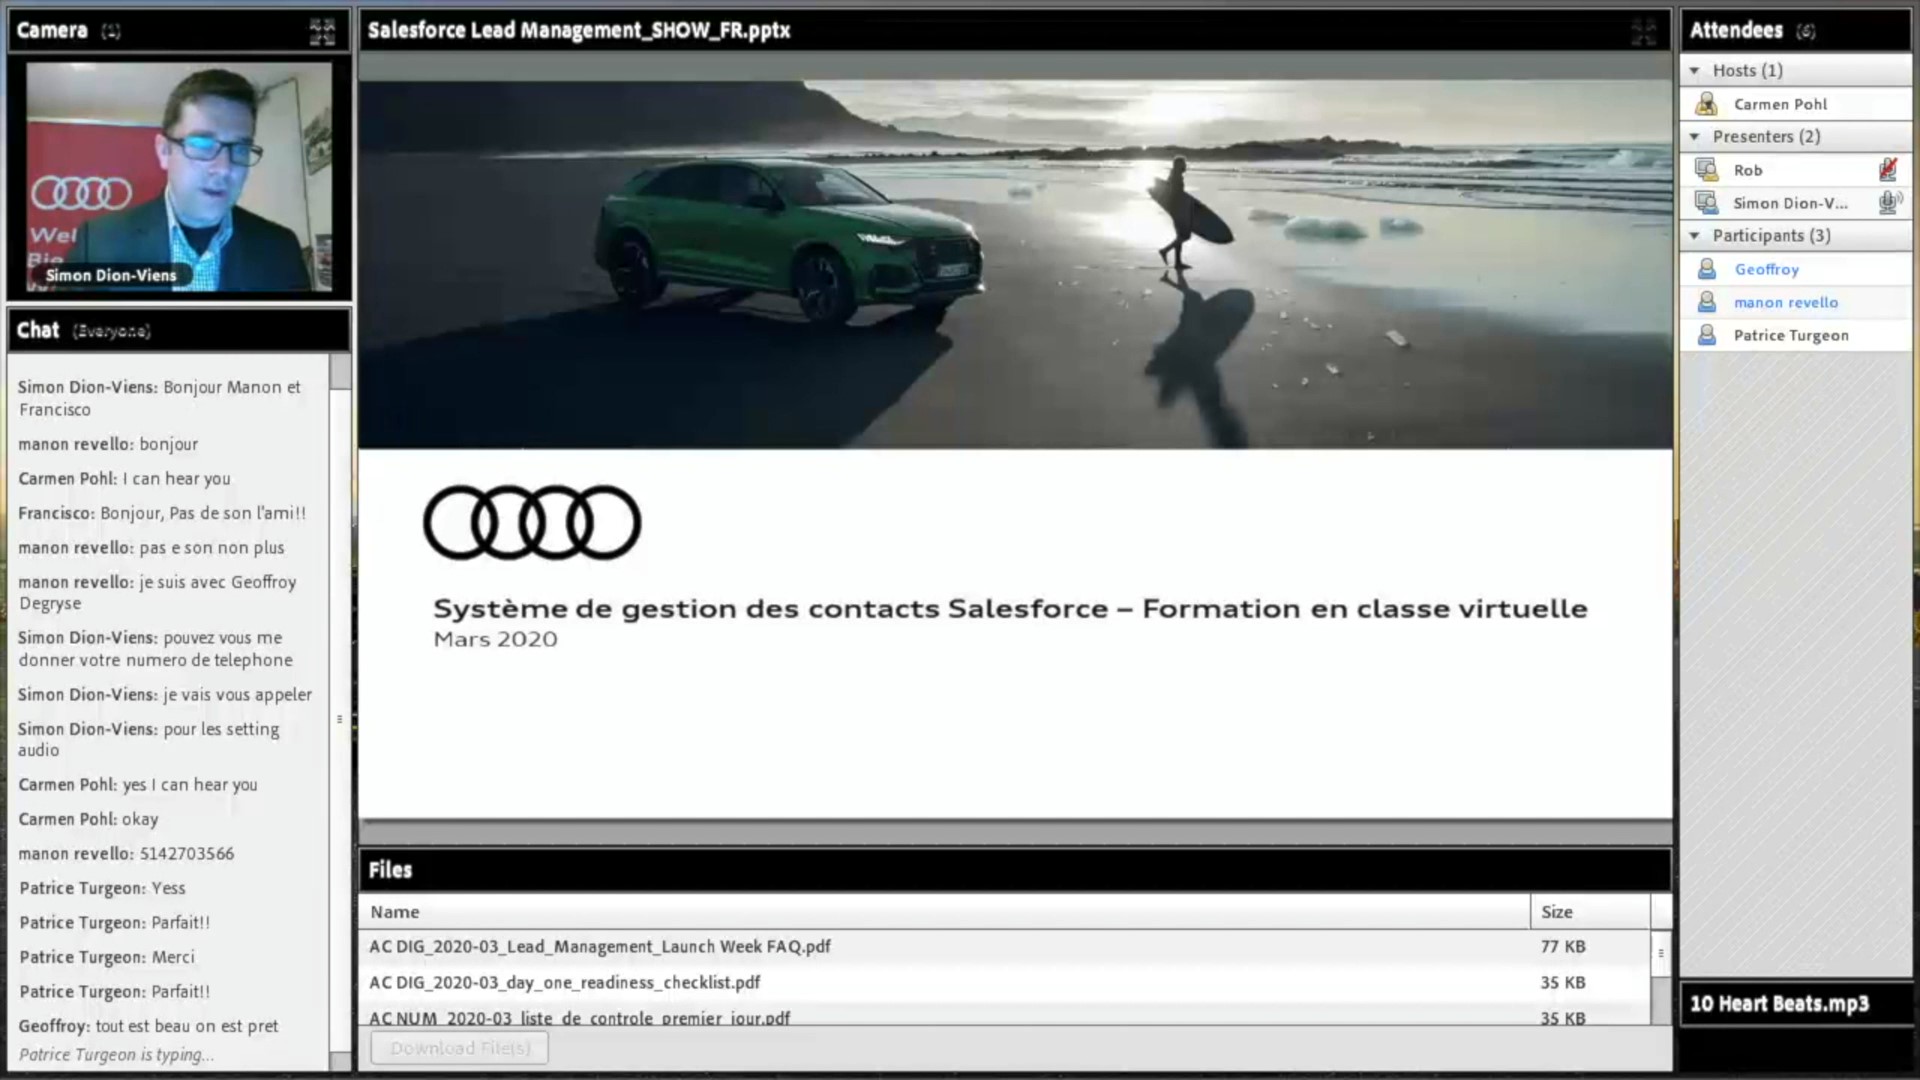This screenshot has width=1920, height=1080.
Task: Click Simon Dion-V... presenter icon
Action: tap(1707, 203)
